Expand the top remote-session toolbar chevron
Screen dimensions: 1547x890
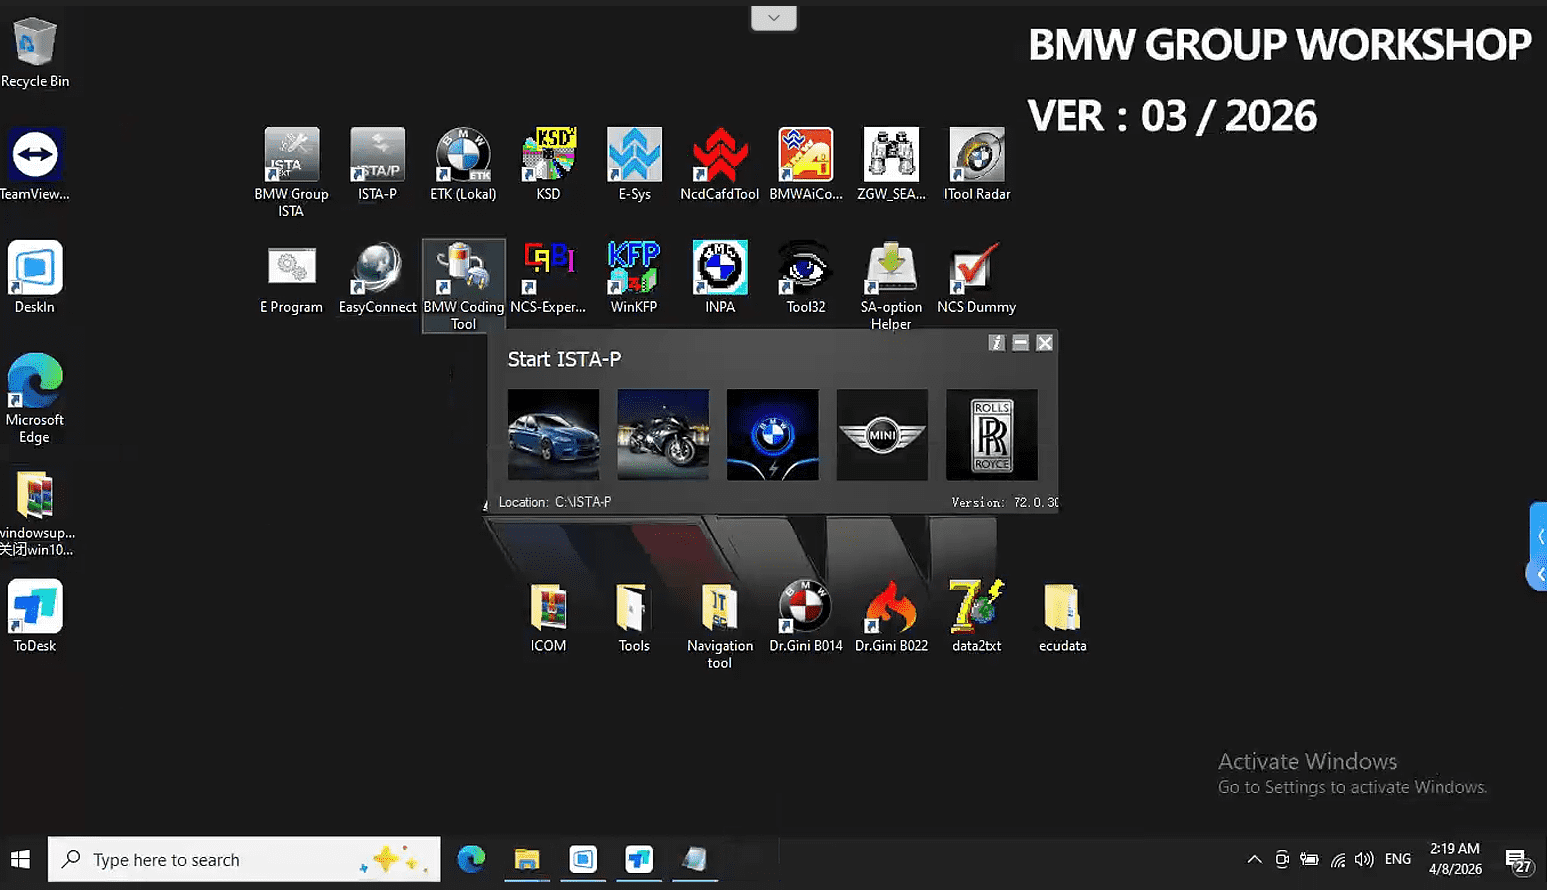point(773,18)
